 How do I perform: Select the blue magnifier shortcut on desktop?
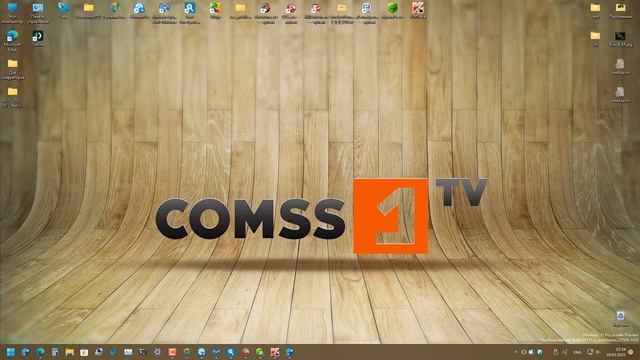pyautogui.click(x=189, y=8)
